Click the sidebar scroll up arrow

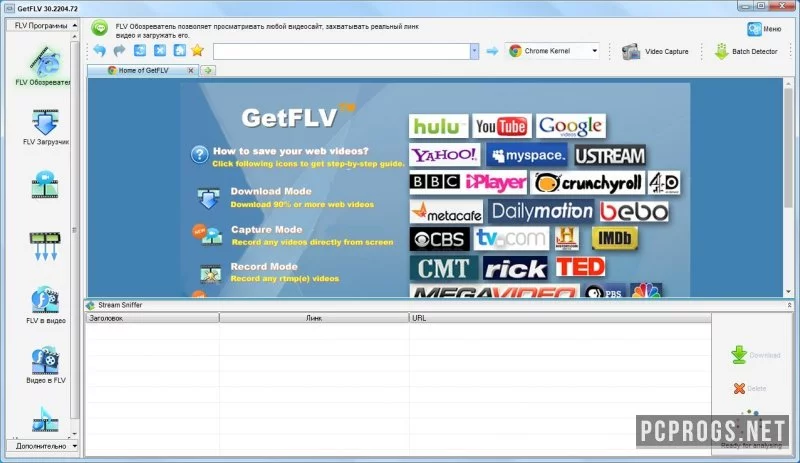(74, 37)
